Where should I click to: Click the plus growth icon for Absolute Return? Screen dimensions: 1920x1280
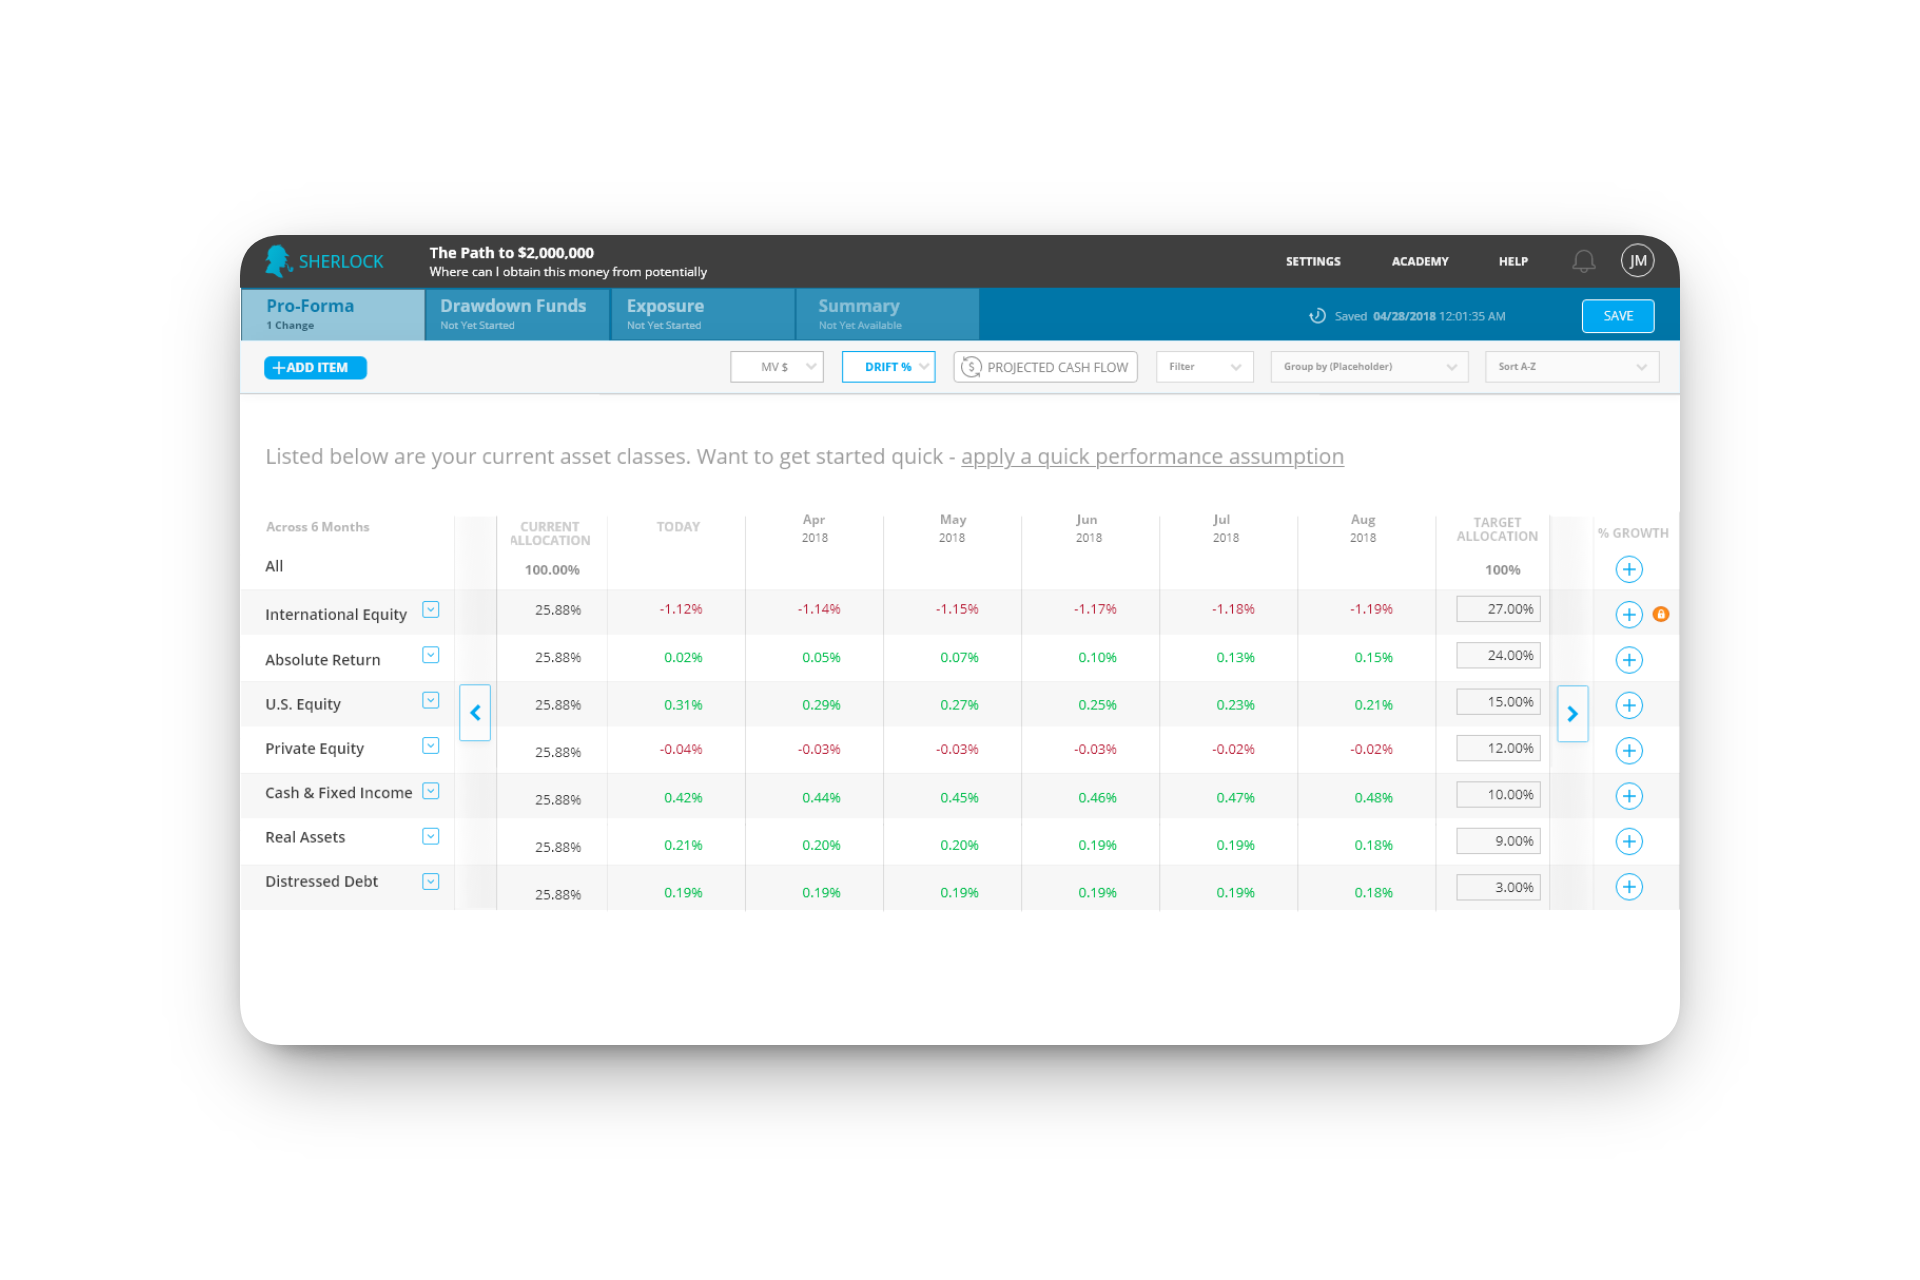(1629, 660)
